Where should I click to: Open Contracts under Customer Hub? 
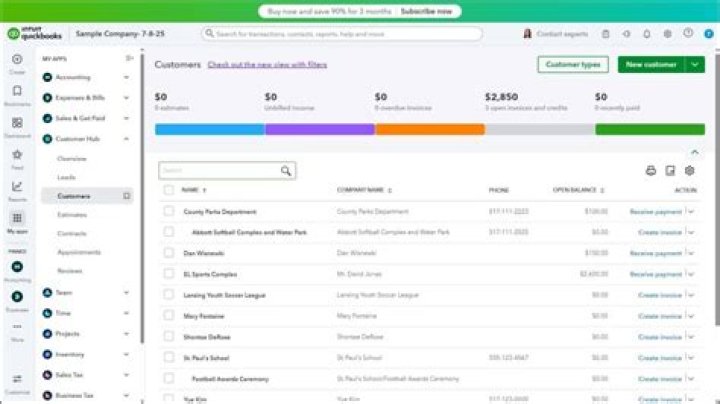click(x=72, y=234)
